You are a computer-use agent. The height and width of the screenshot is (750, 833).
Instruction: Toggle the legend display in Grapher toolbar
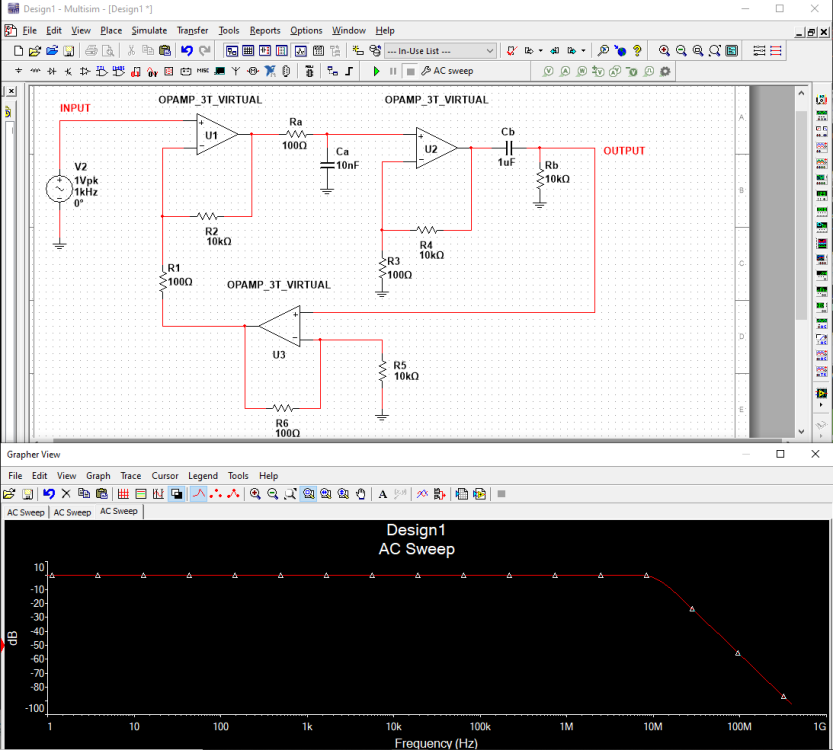point(141,493)
